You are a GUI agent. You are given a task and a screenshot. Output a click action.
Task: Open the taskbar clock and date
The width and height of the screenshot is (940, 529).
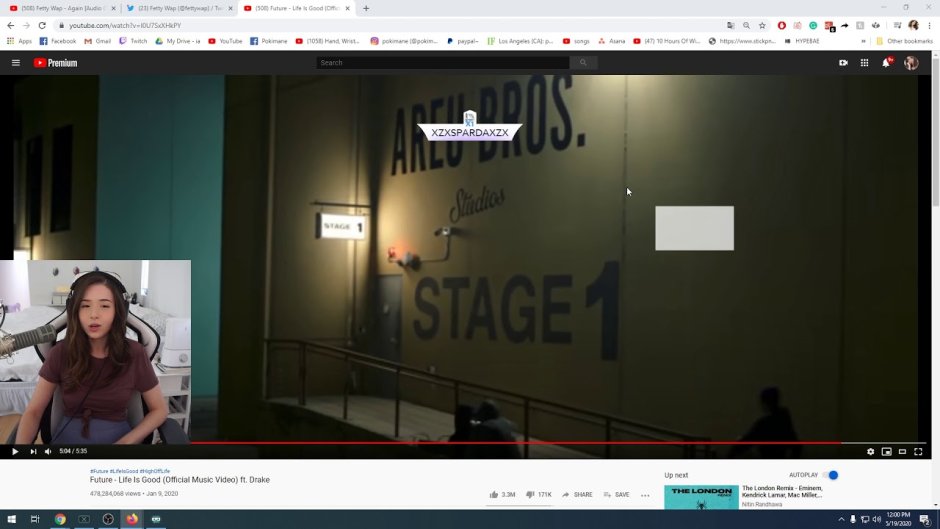pyautogui.click(x=898, y=519)
